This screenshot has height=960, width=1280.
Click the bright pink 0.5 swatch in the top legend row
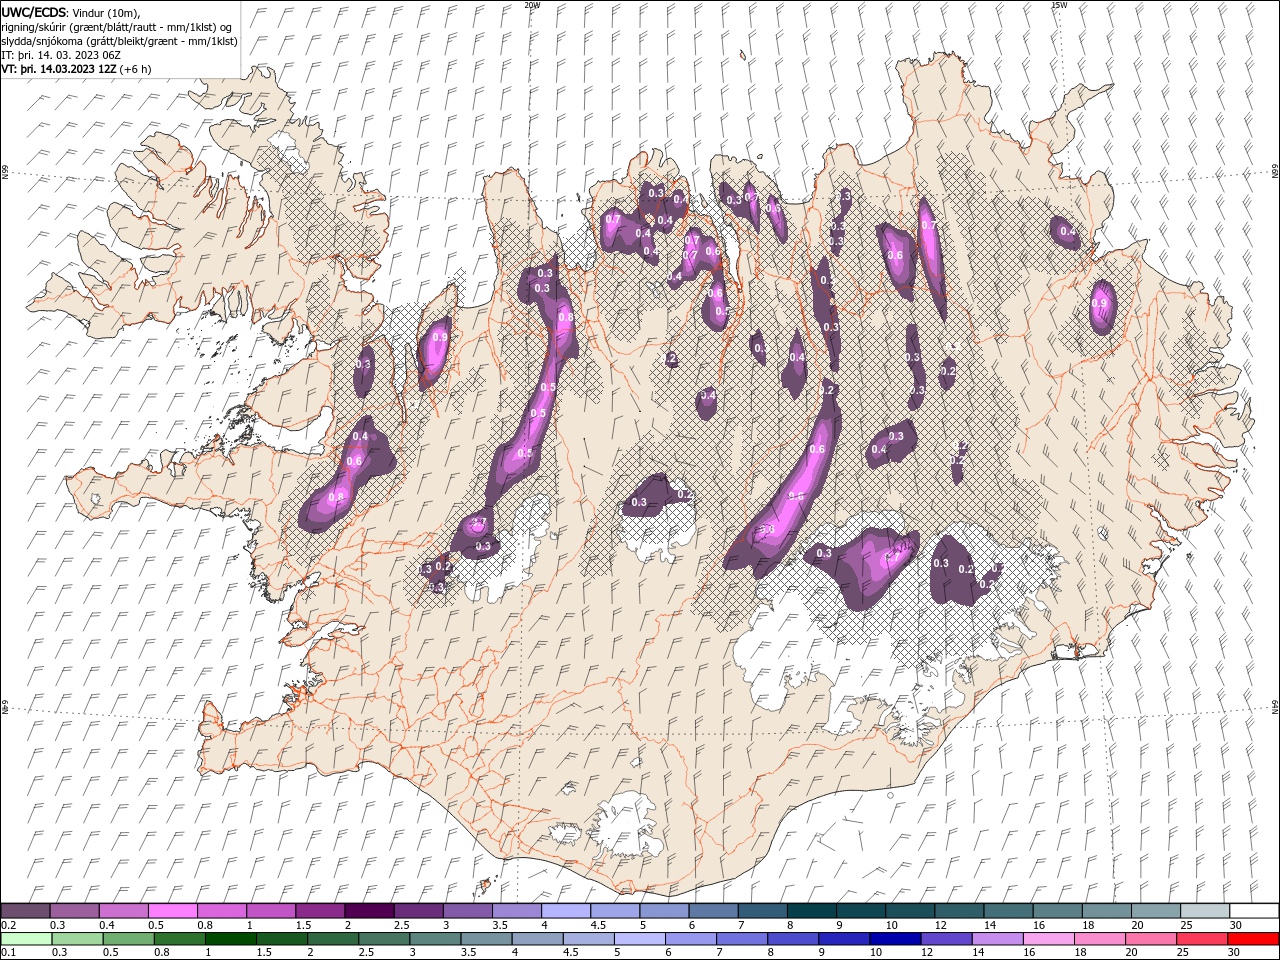[172, 911]
